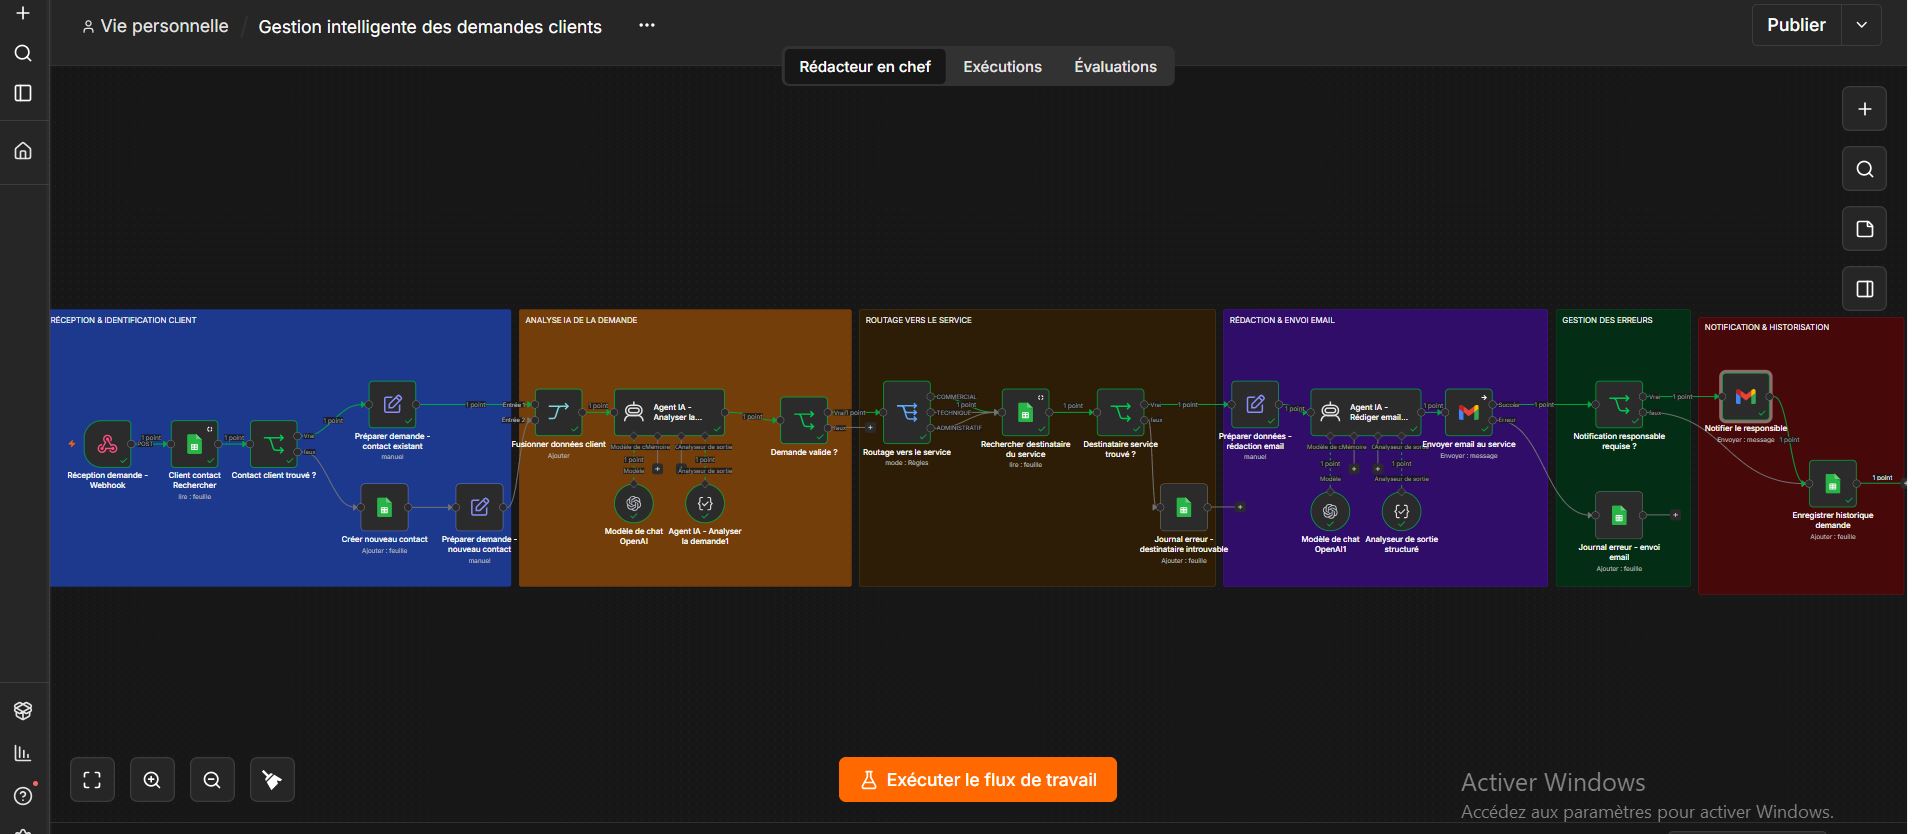Select Préparer demande - contact existant node

click(392, 404)
